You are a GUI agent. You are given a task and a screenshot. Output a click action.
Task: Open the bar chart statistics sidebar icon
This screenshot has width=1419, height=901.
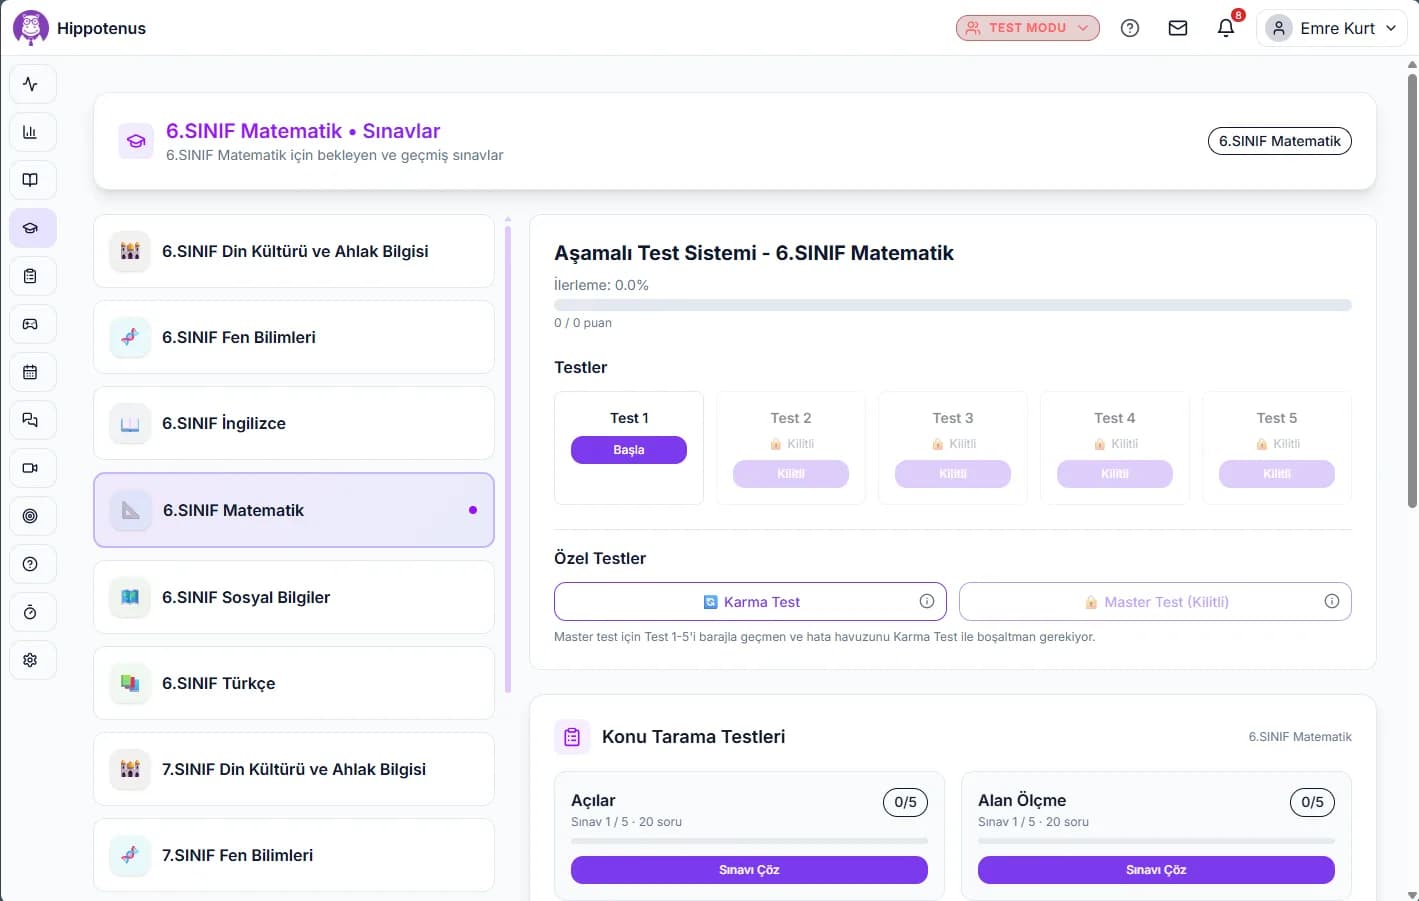pos(30,132)
